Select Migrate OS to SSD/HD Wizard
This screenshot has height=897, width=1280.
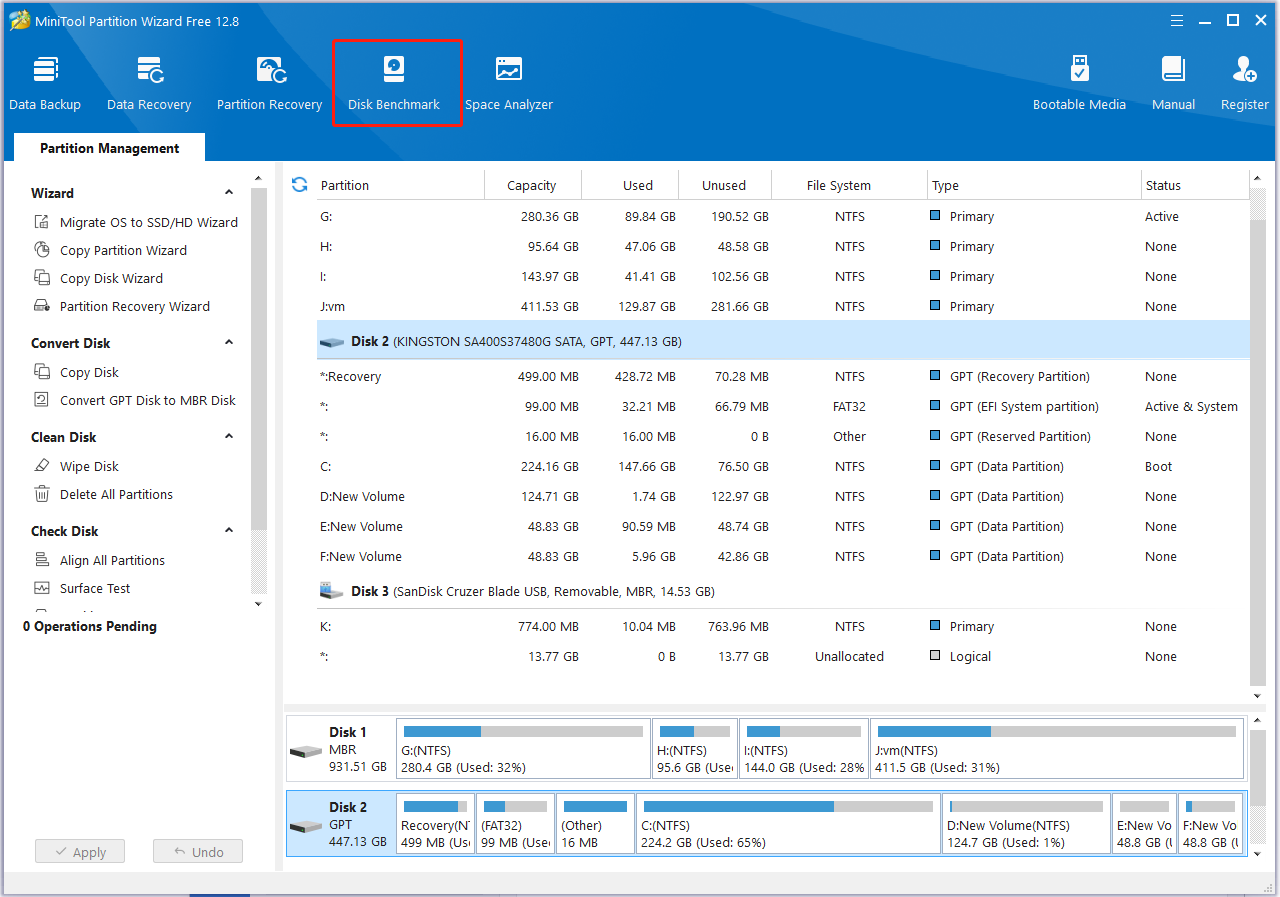tap(136, 222)
